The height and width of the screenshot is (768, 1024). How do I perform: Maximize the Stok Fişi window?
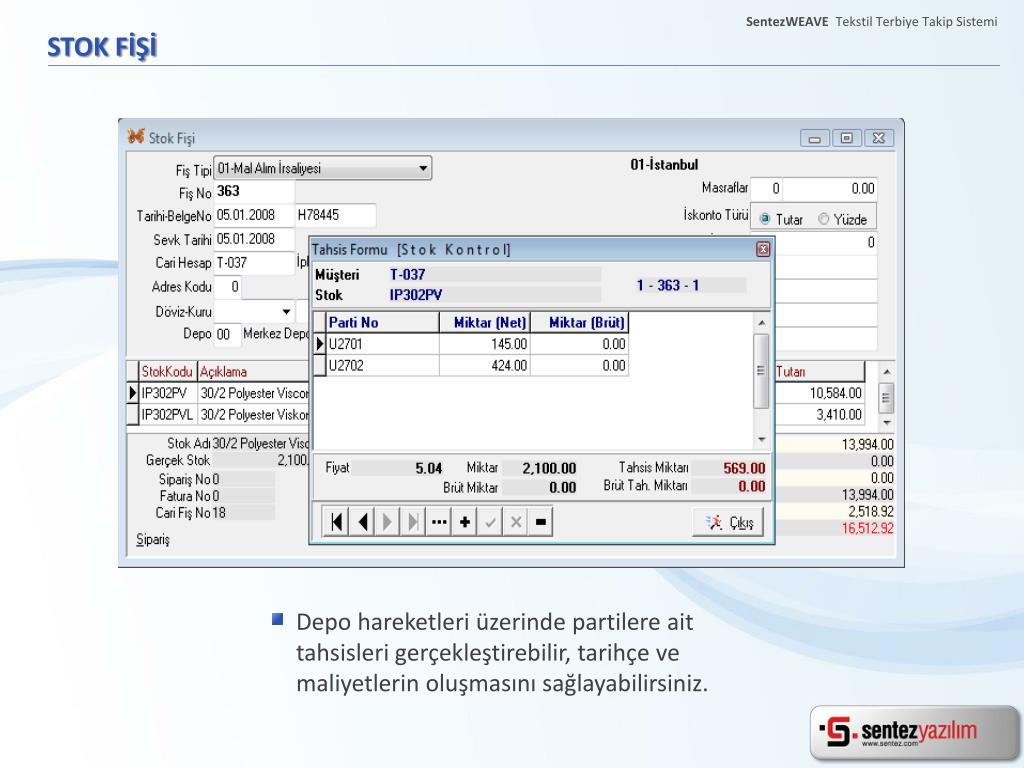point(846,138)
